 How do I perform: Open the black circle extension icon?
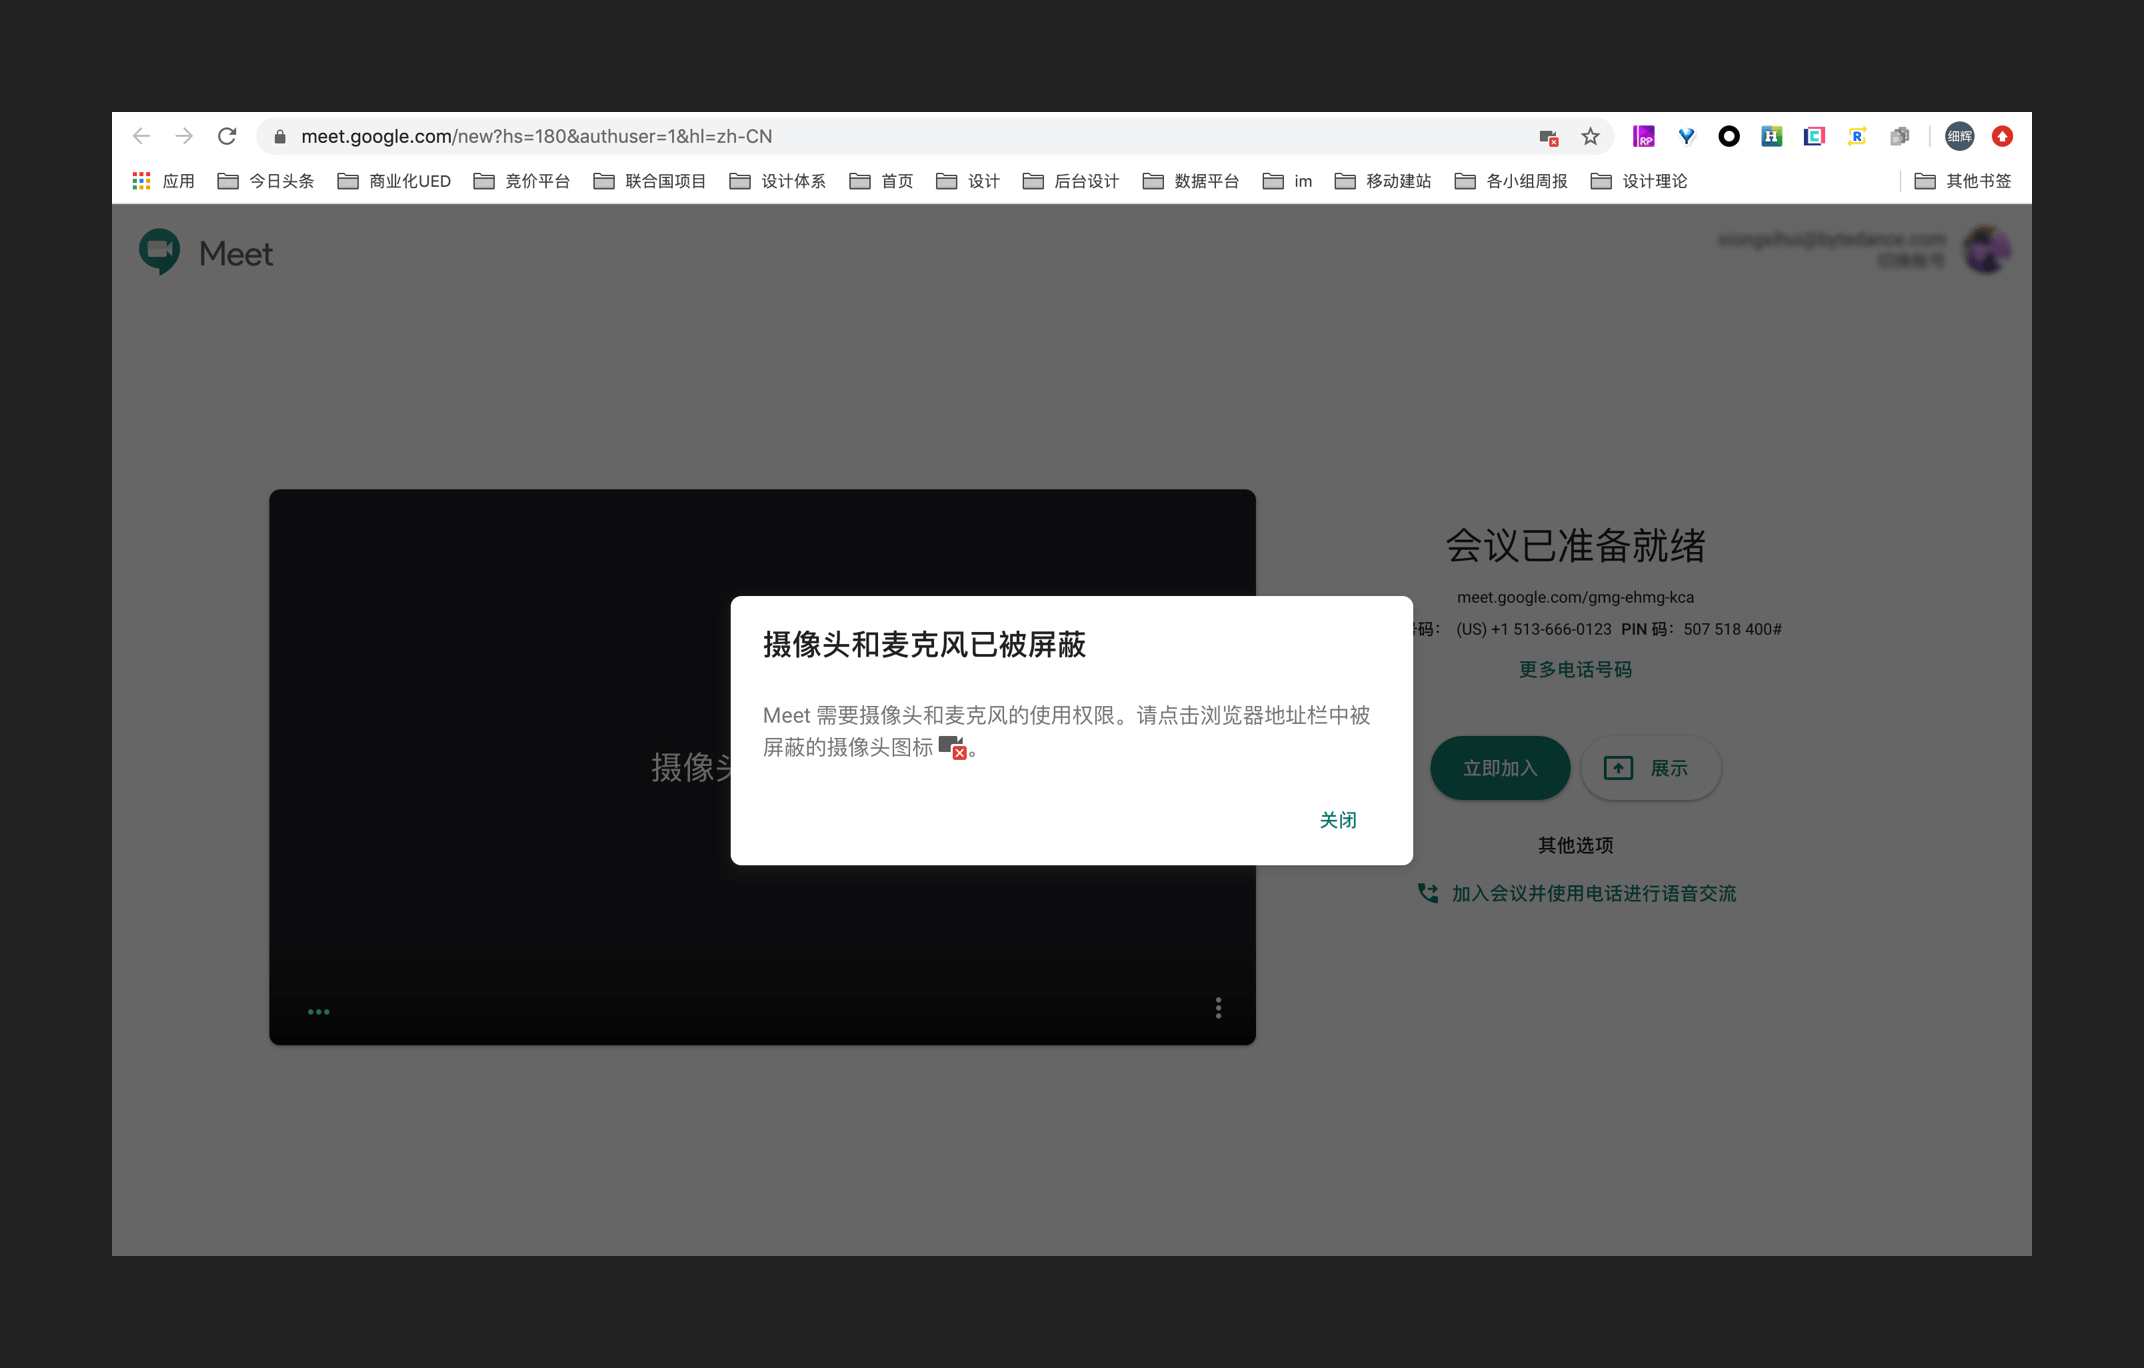[1729, 136]
